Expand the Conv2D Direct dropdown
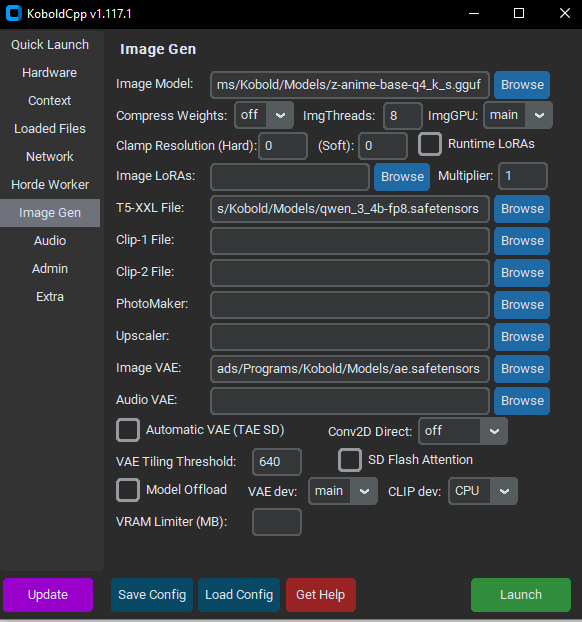Screen dimensions: 582x622 463,431
